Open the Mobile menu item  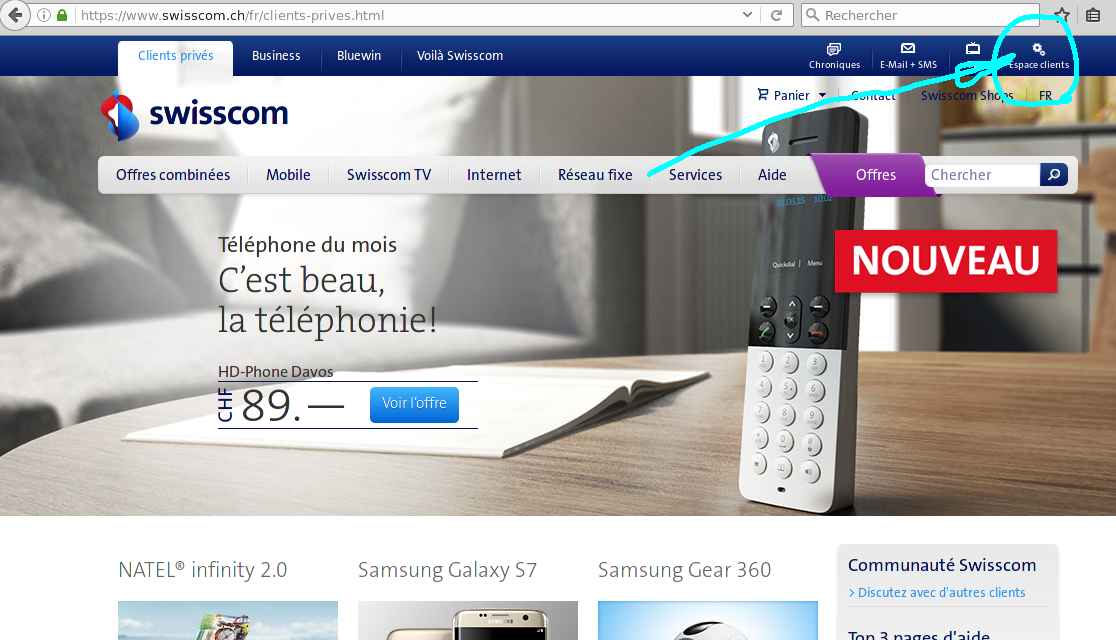tap(288, 174)
